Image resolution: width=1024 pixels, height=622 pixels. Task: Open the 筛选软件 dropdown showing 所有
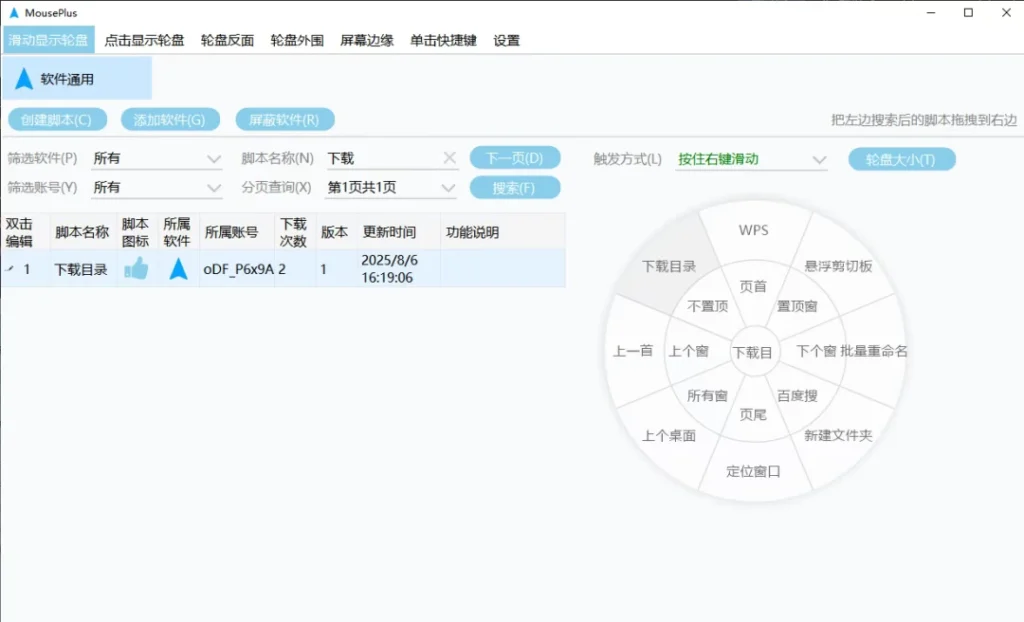[157, 157]
